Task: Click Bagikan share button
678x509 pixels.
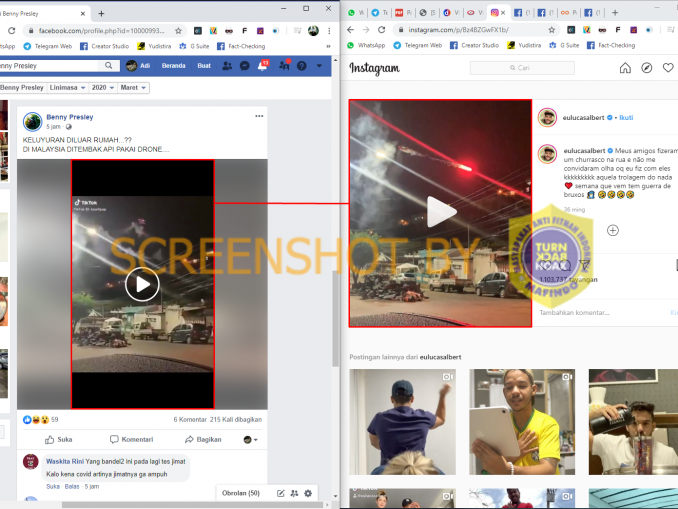Action: [203, 439]
